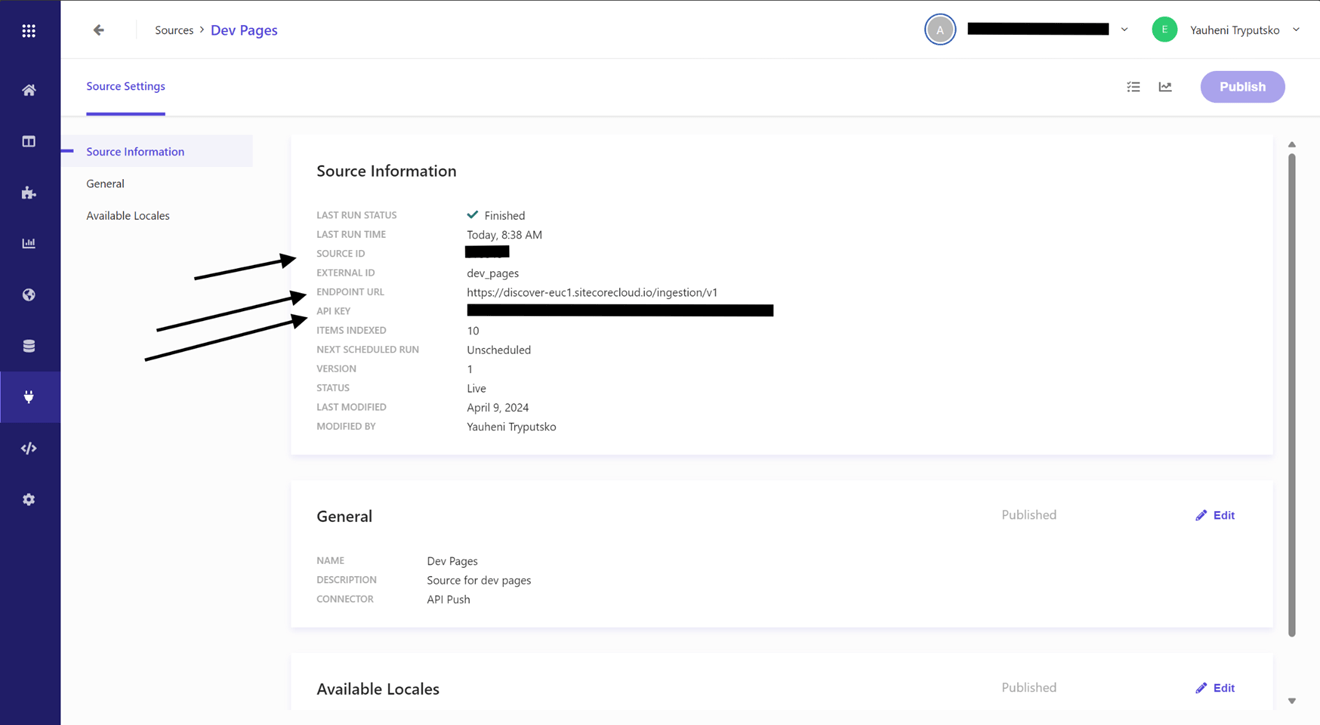The width and height of the screenshot is (1320, 725).
Task: Open the database stack sidebar icon
Action: click(29, 346)
